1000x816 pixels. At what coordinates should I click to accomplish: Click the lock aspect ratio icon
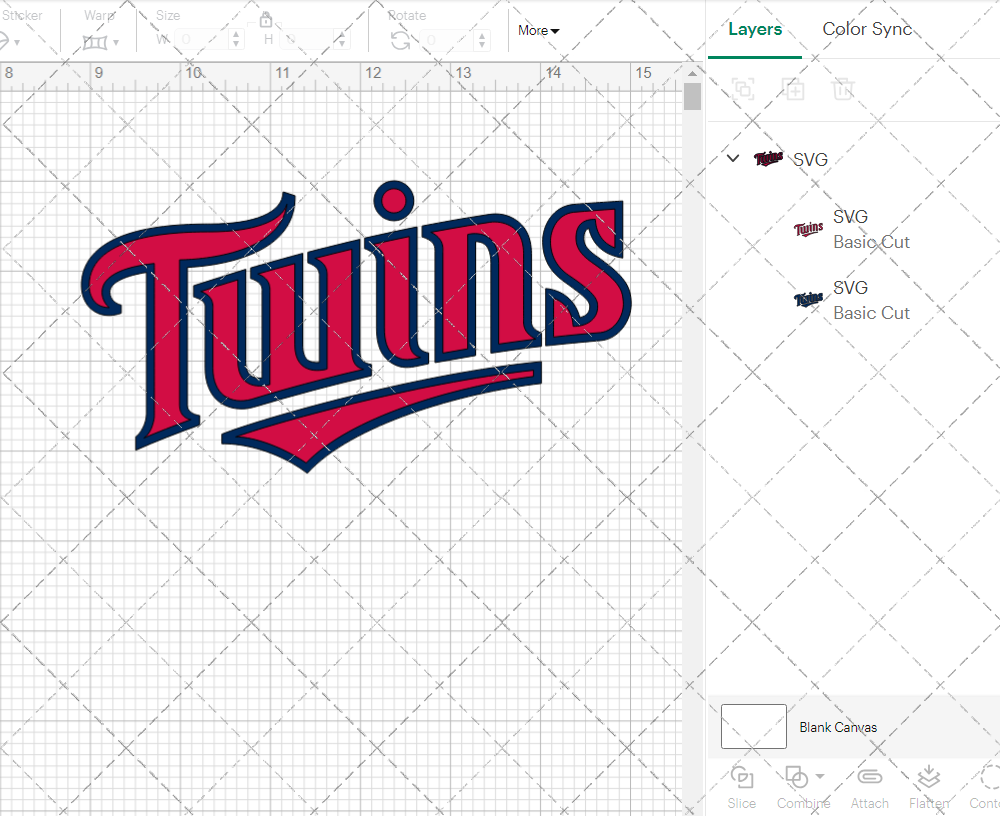point(266,20)
